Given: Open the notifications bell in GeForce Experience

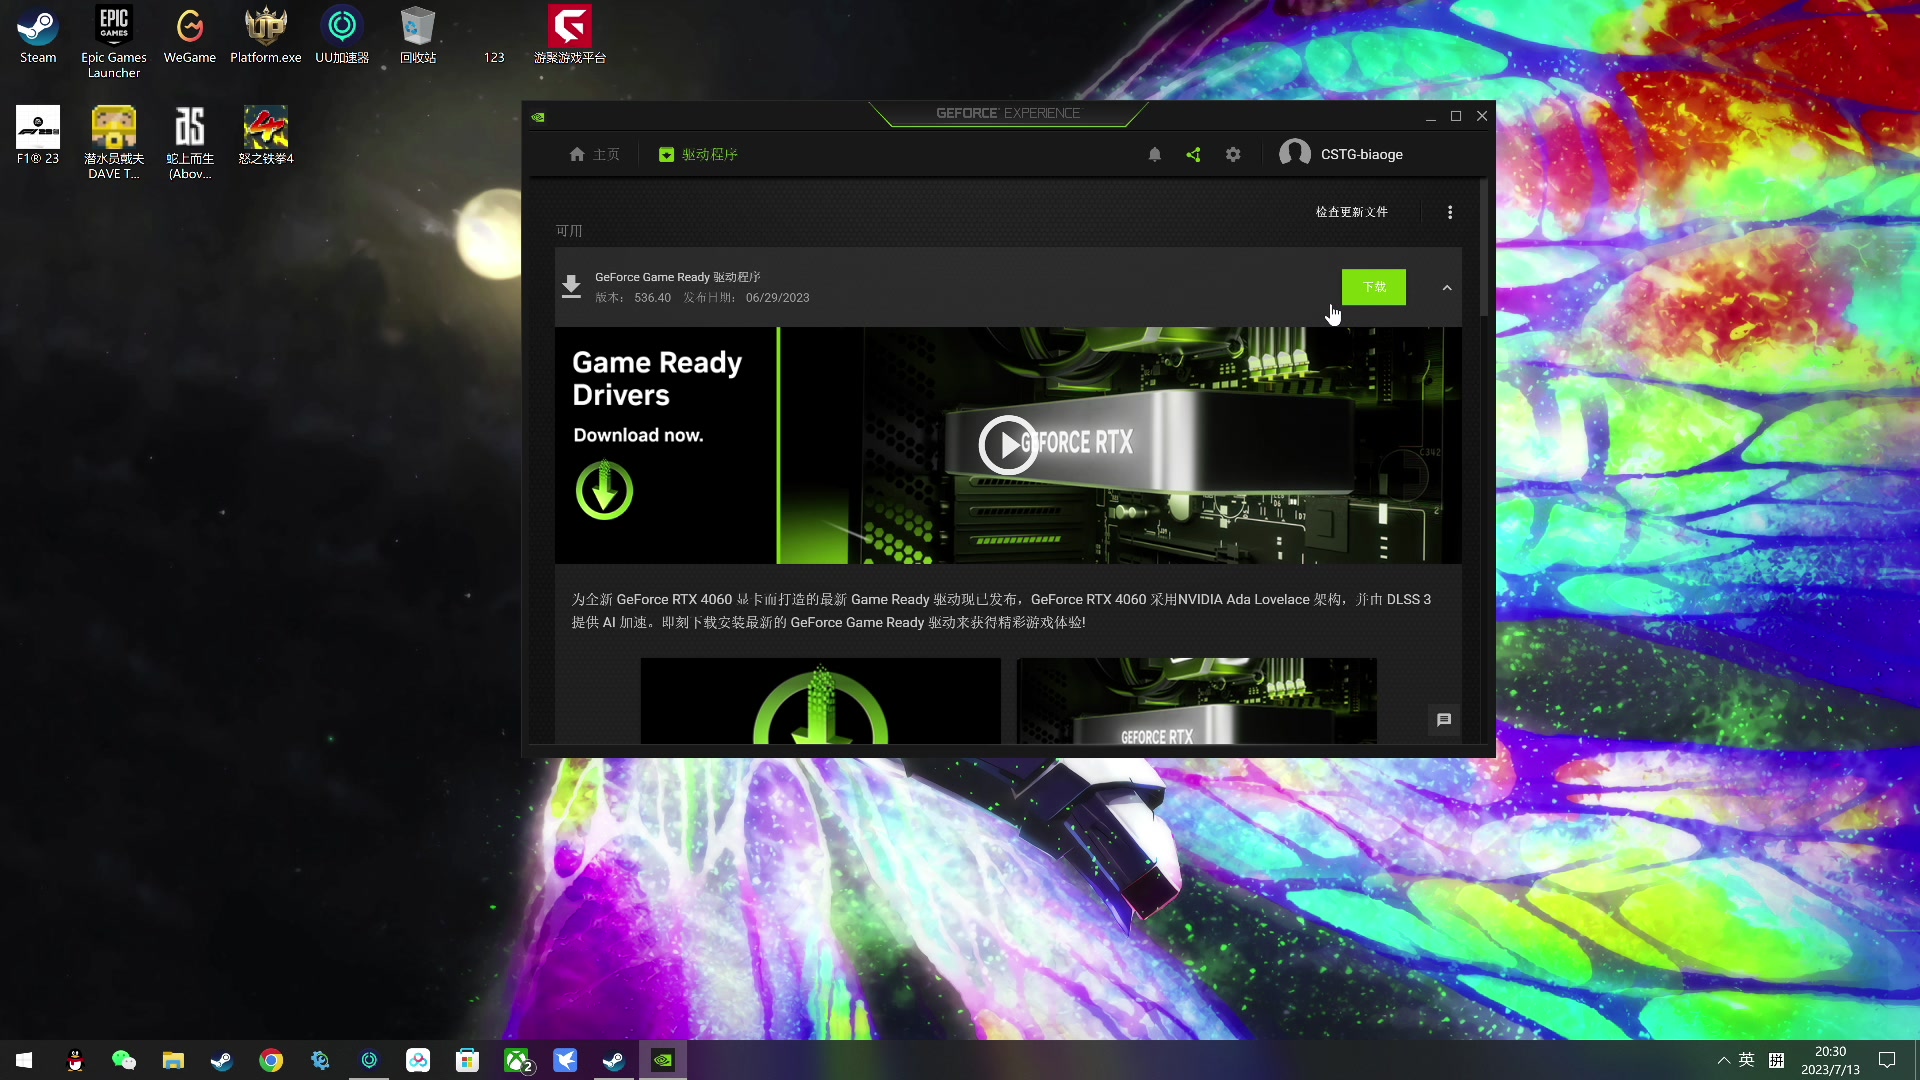Looking at the screenshot, I should pyautogui.click(x=1155, y=154).
